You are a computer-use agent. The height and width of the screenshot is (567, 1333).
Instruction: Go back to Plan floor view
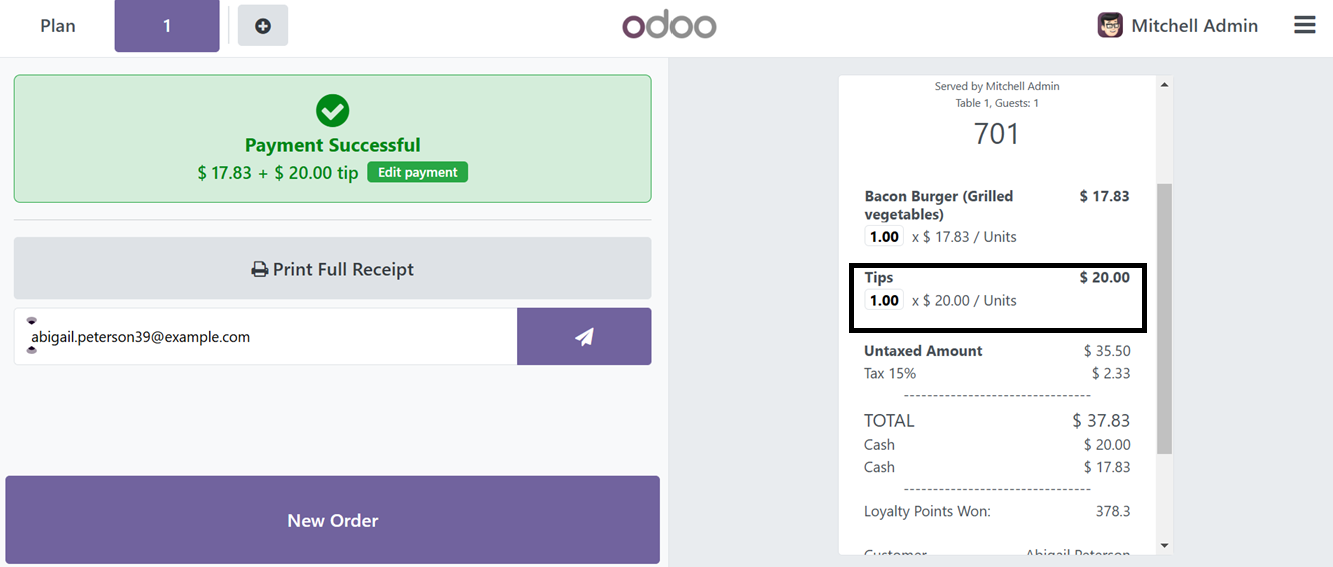click(x=58, y=26)
